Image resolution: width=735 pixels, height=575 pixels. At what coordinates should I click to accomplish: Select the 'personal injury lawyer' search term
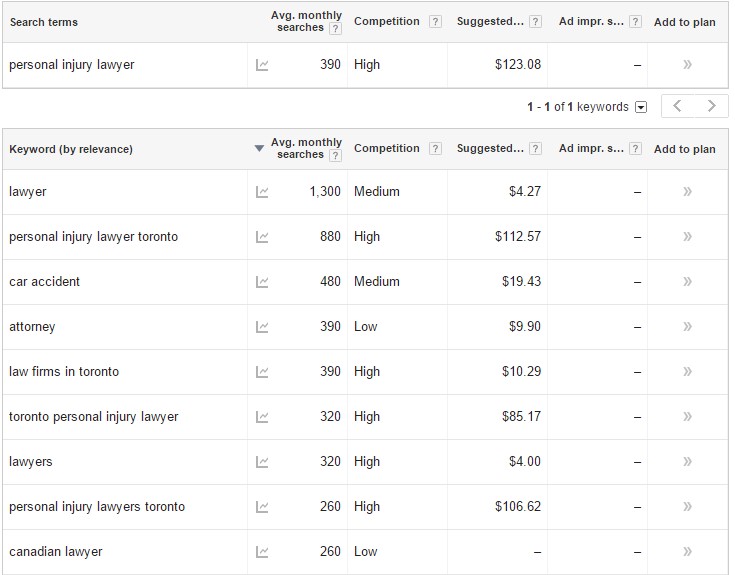click(72, 65)
